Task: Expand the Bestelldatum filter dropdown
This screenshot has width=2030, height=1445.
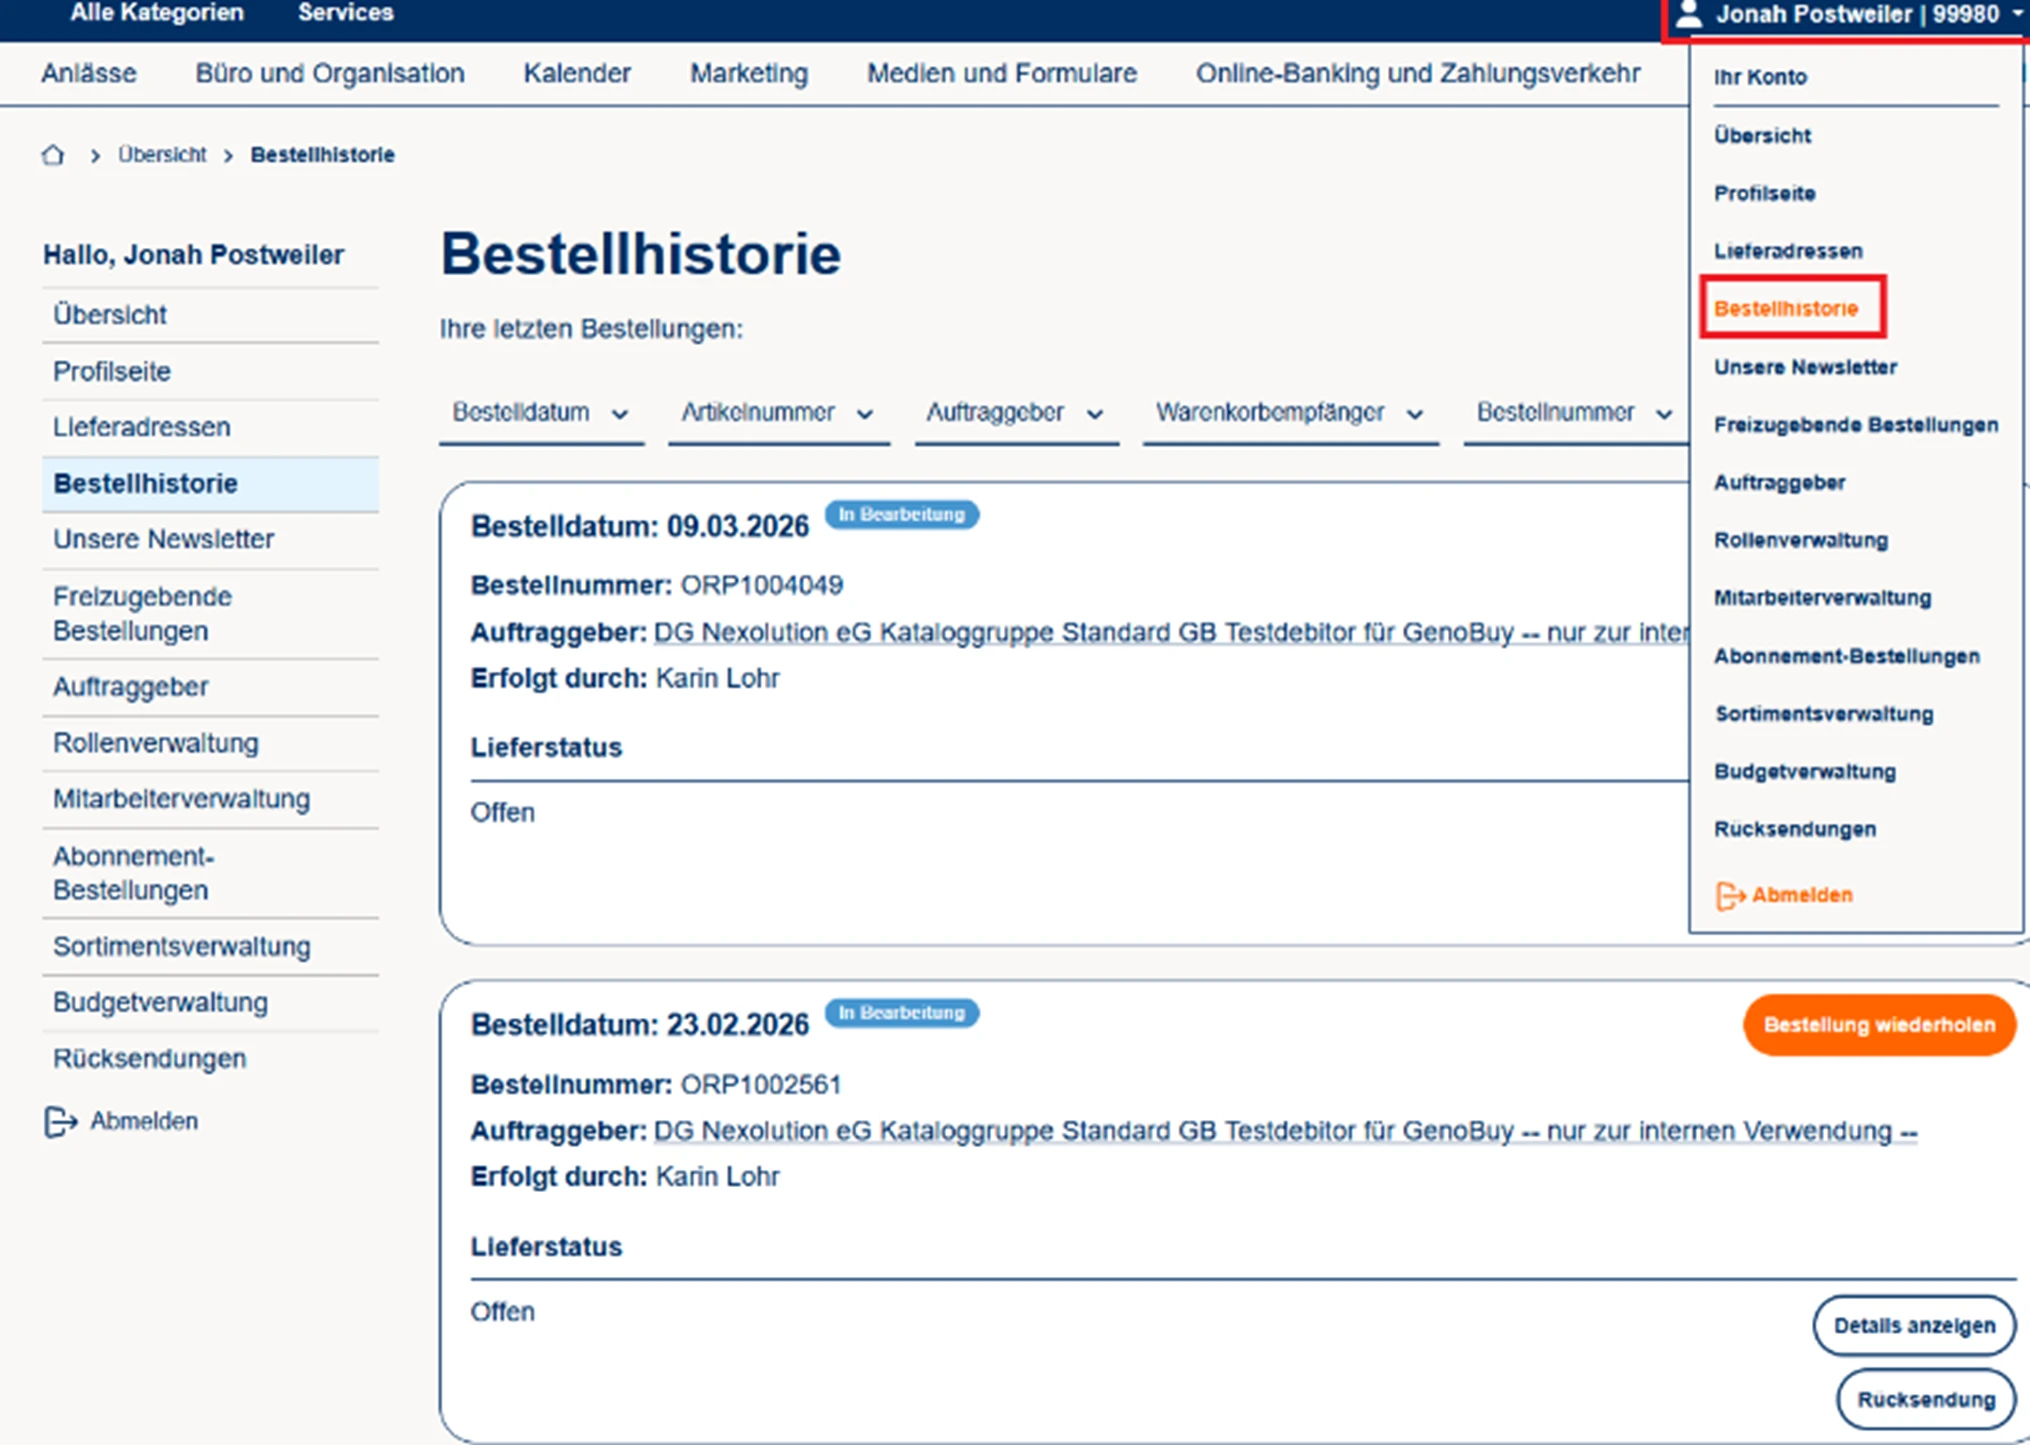Action: click(x=540, y=413)
